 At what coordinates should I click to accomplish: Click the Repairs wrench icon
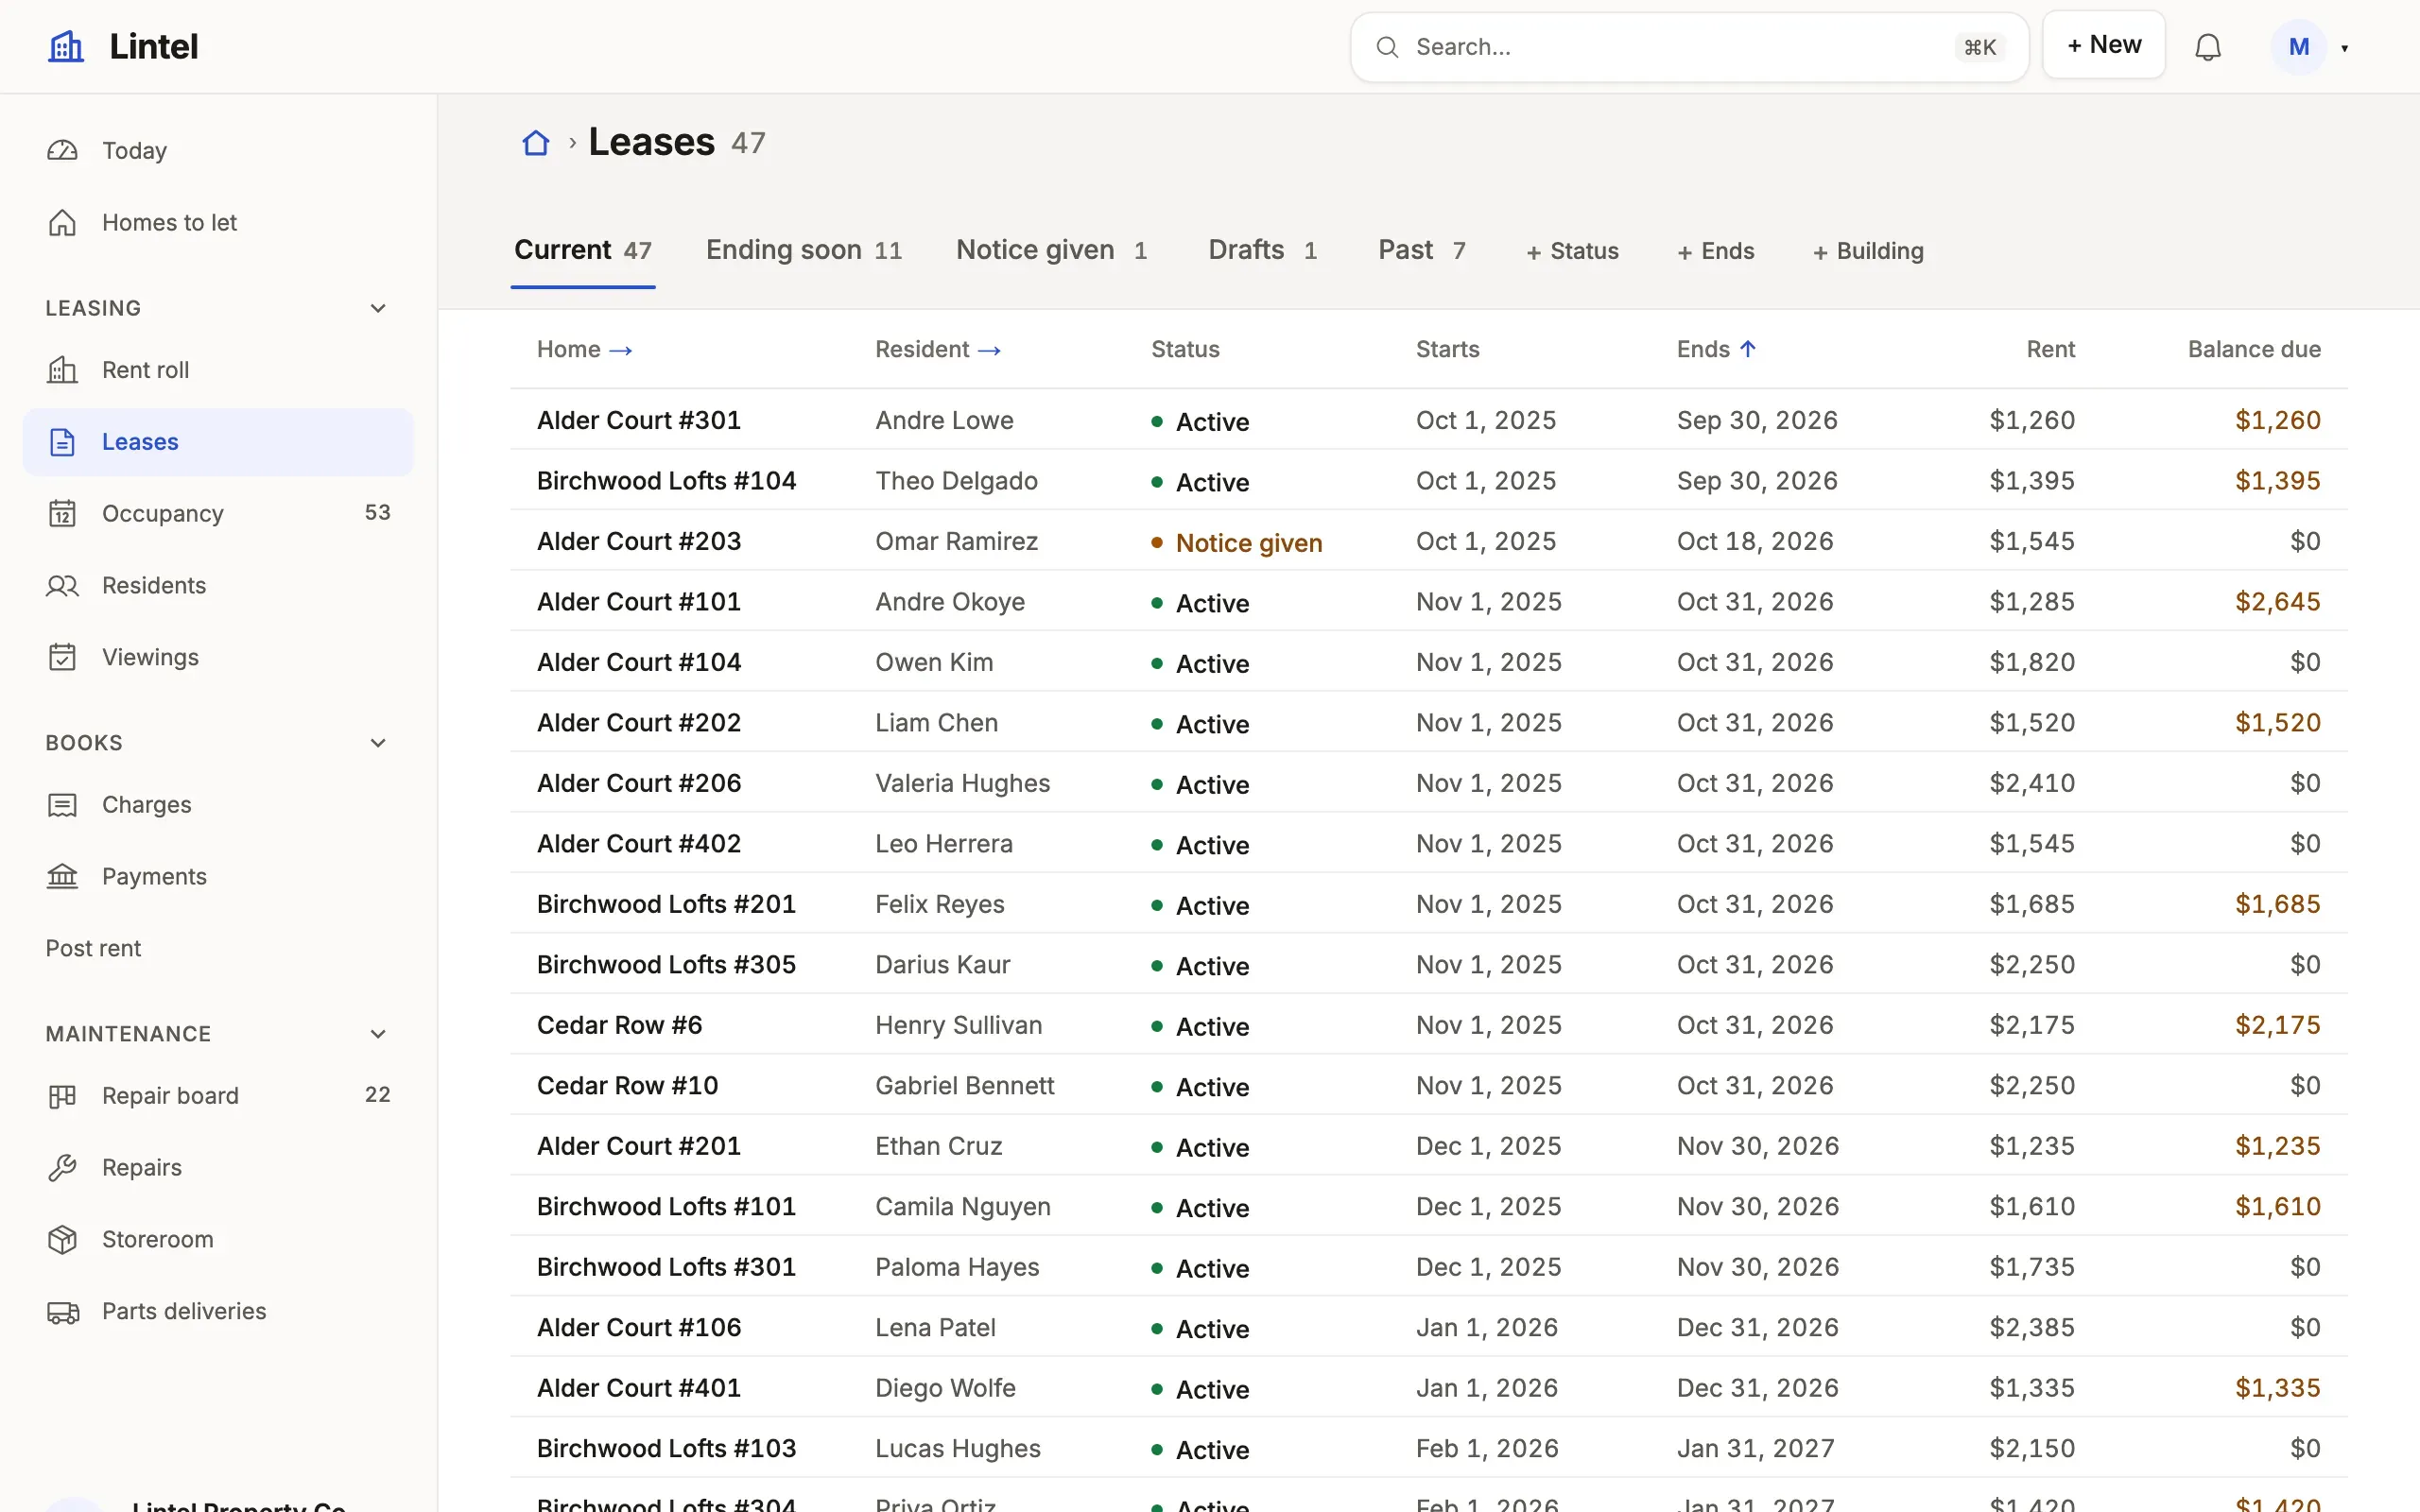62,1168
